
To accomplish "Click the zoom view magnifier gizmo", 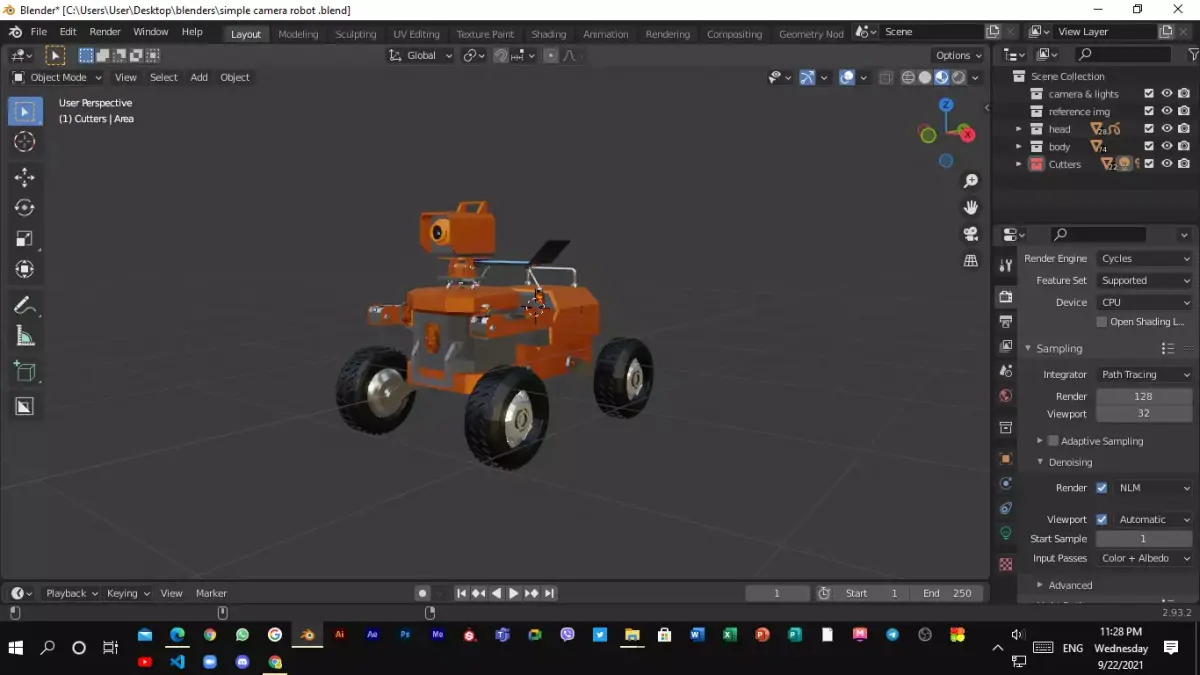I will [970, 181].
